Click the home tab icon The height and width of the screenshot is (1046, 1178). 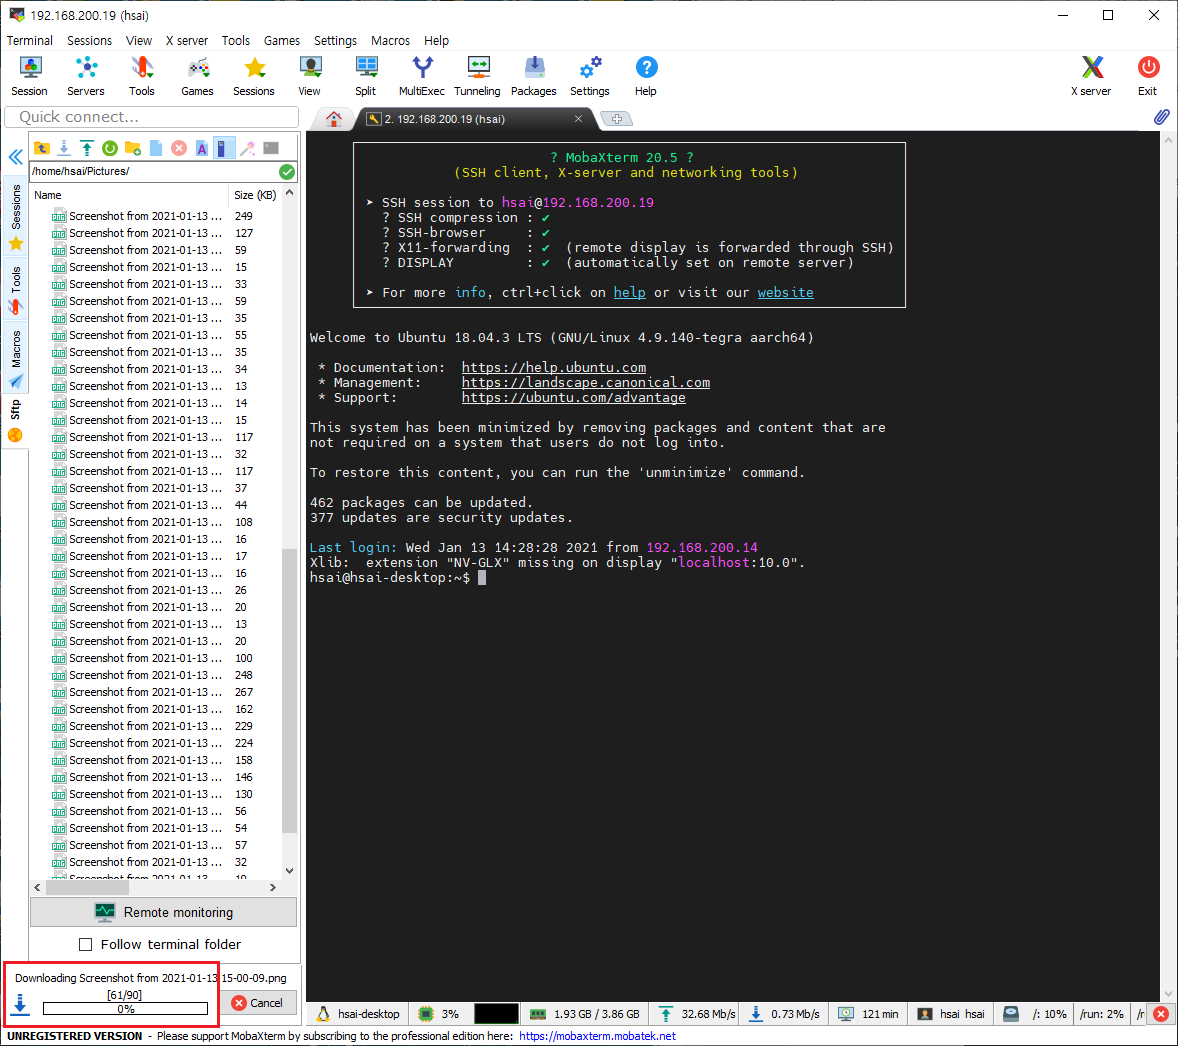[334, 119]
